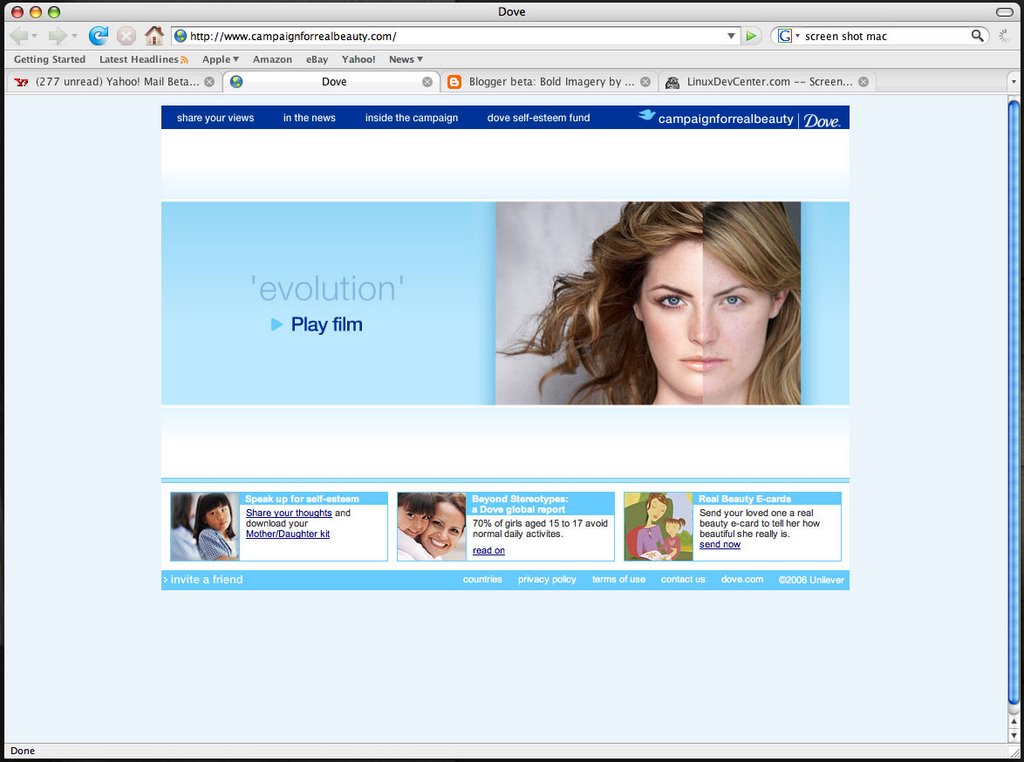Screen dimensions: 1024x762
Task: Click the 'send now' e-card link
Action: [x=720, y=544]
